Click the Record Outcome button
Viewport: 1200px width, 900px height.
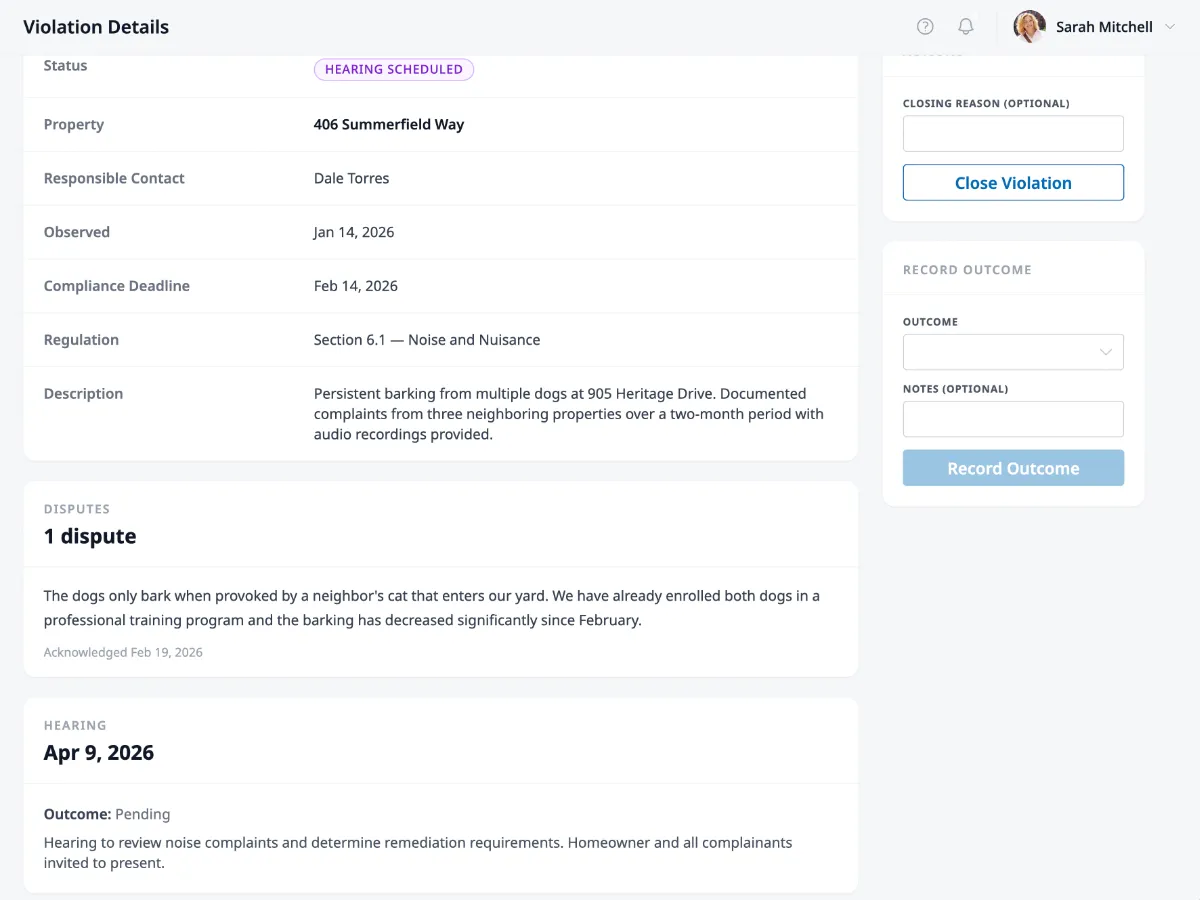point(1013,467)
